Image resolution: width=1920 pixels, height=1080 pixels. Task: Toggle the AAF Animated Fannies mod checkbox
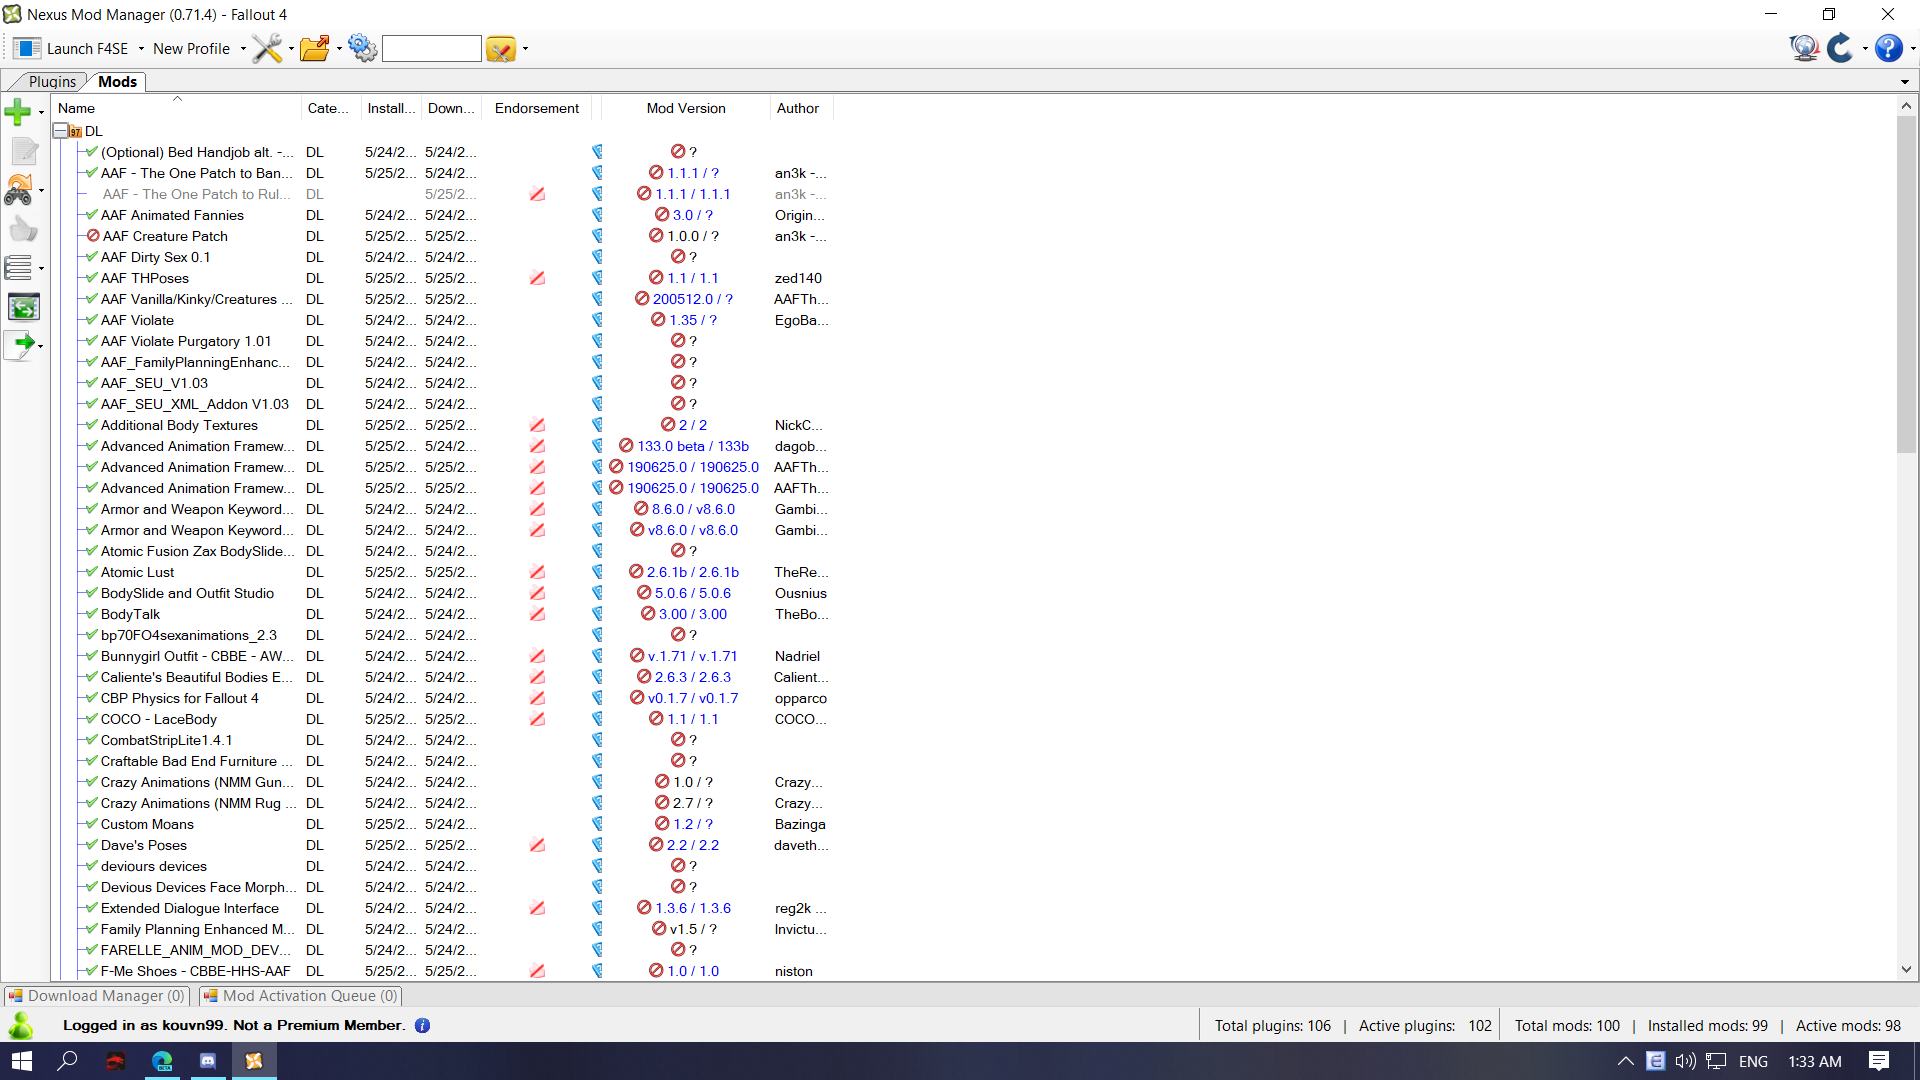coord(92,215)
